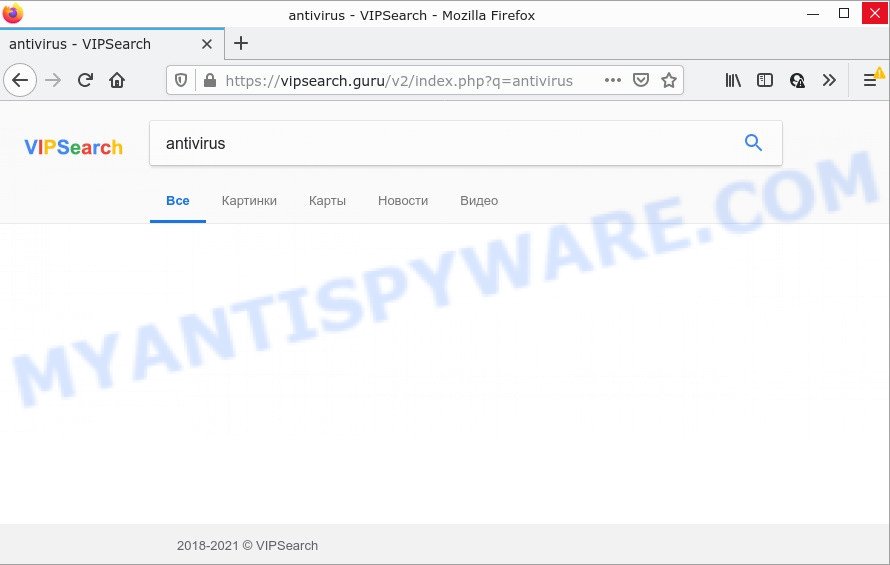
Task: Reload the current page
Action: [x=85, y=81]
